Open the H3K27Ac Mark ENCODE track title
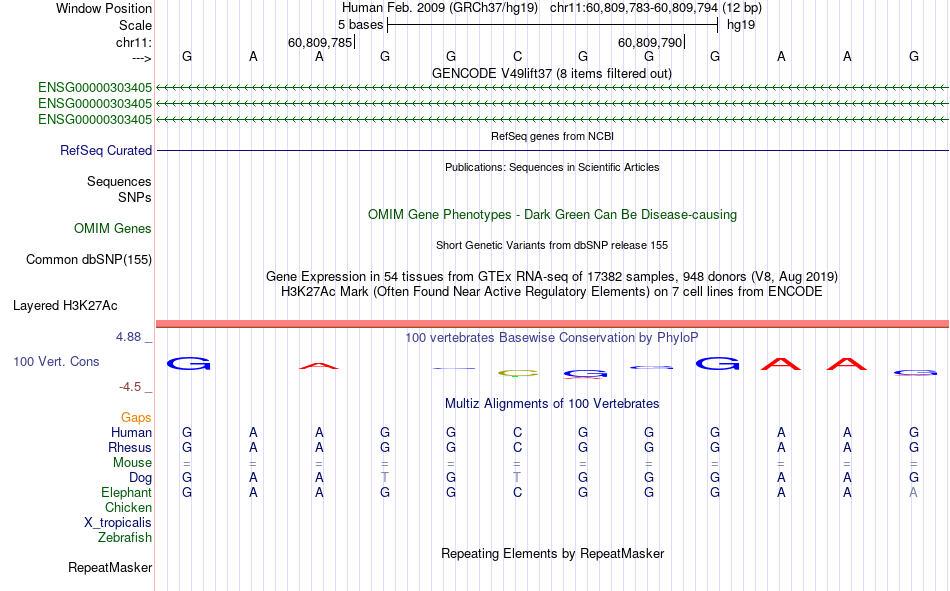This screenshot has height=591, width=950. point(551,292)
